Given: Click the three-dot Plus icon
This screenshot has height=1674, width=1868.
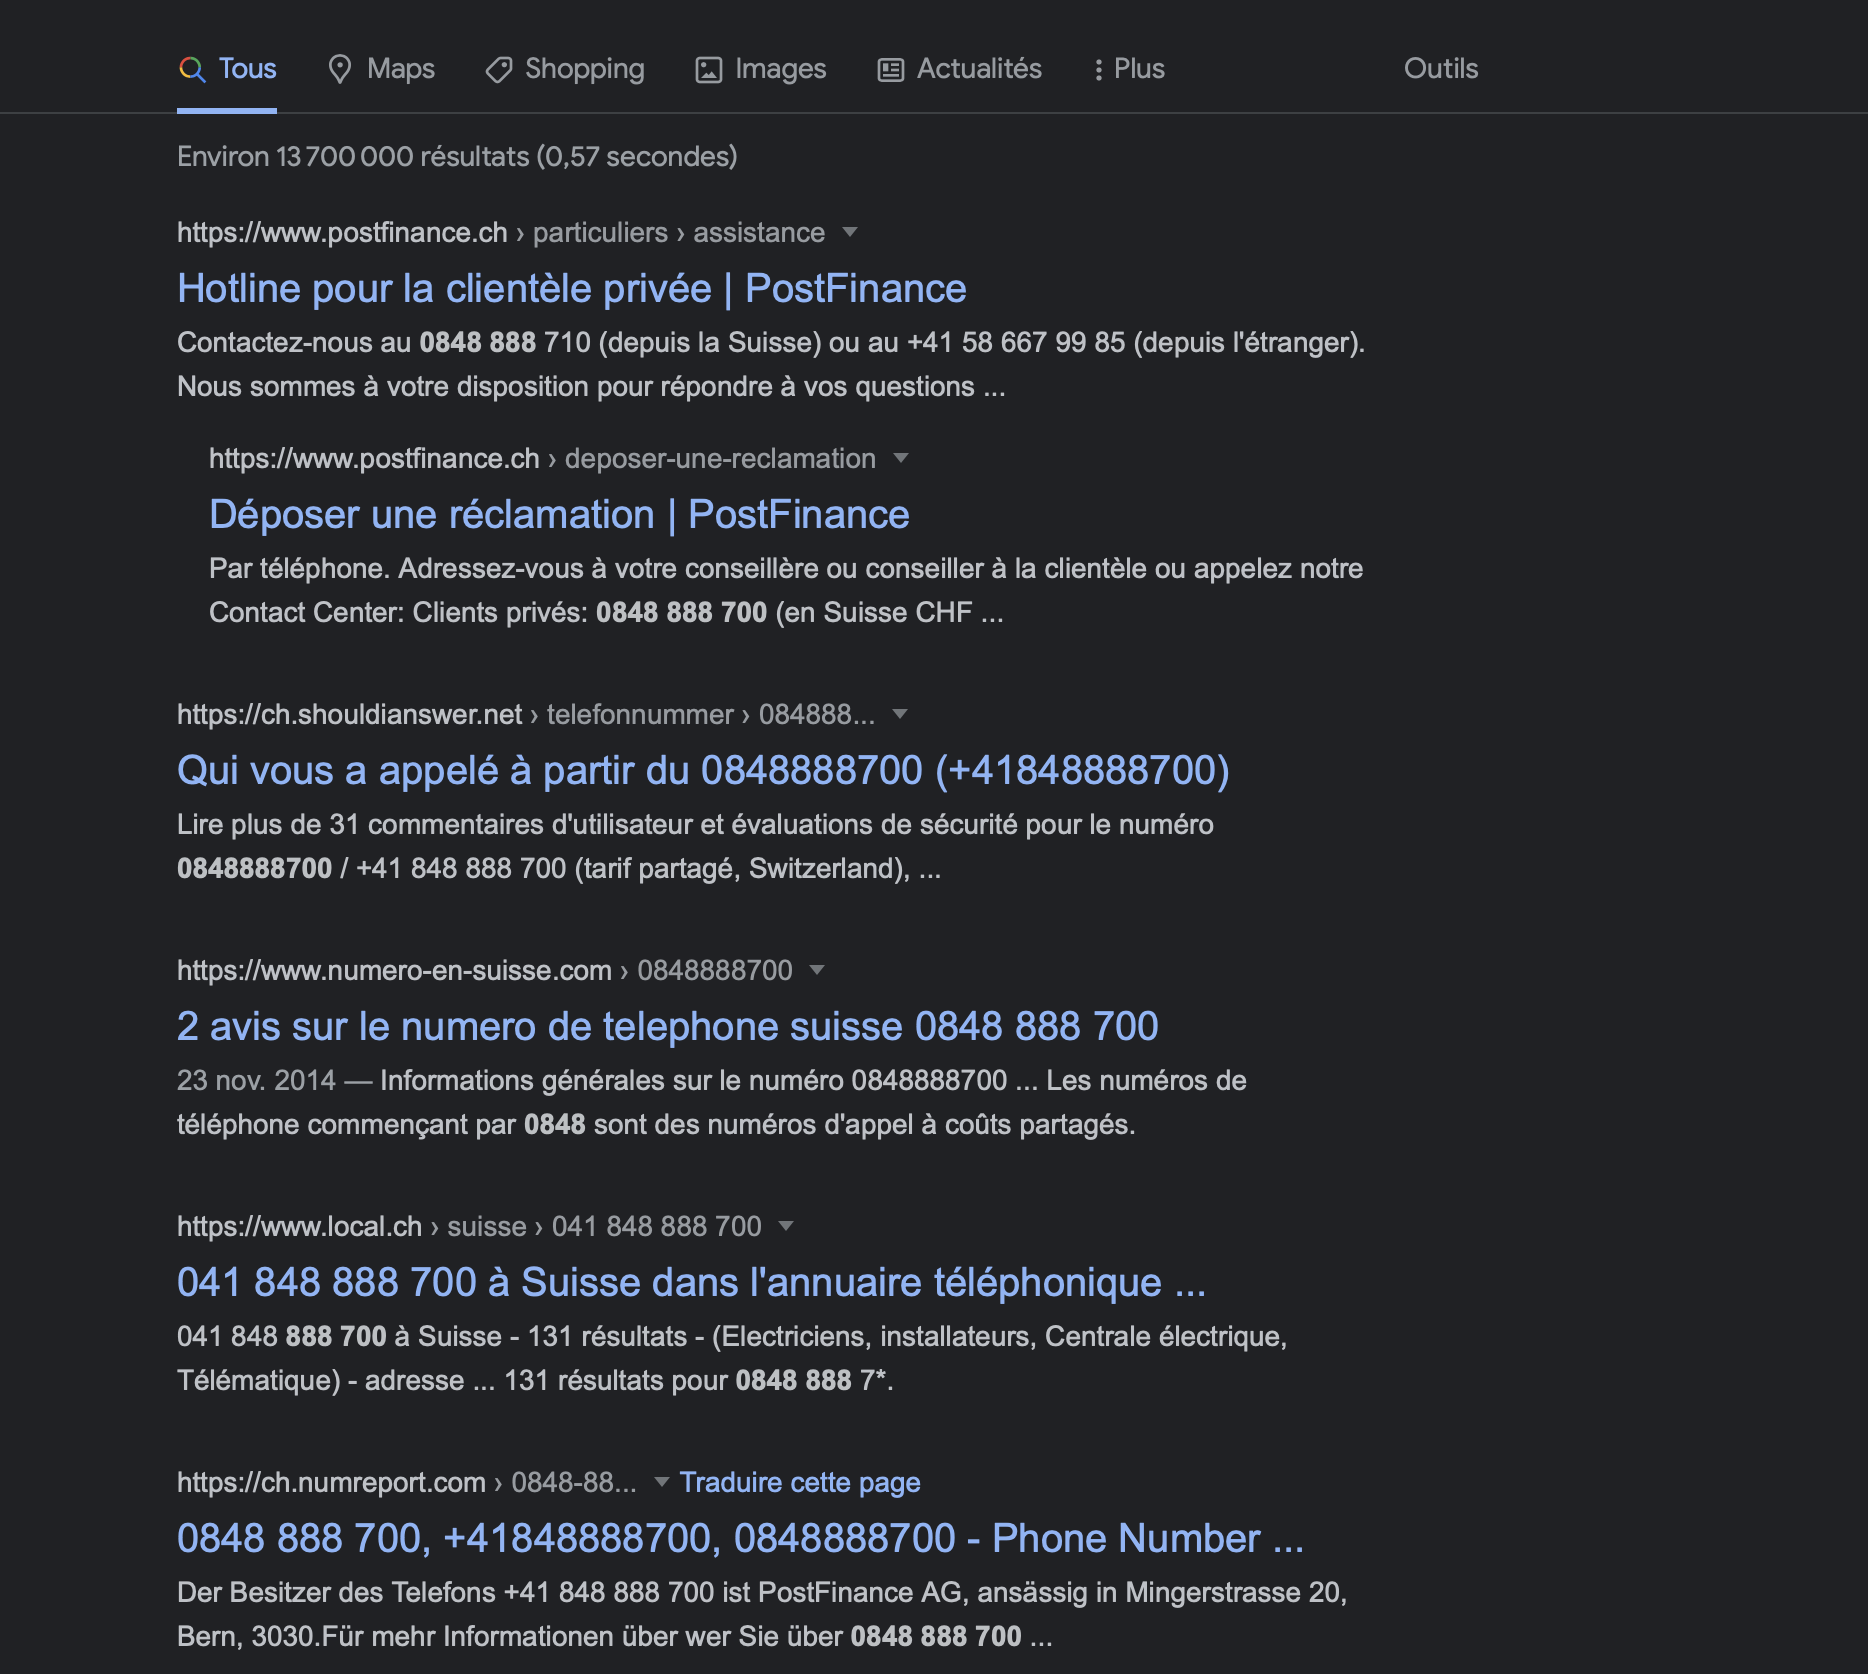Looking at the screenshot, I should pyautogui.click(x=1098, y=69).
